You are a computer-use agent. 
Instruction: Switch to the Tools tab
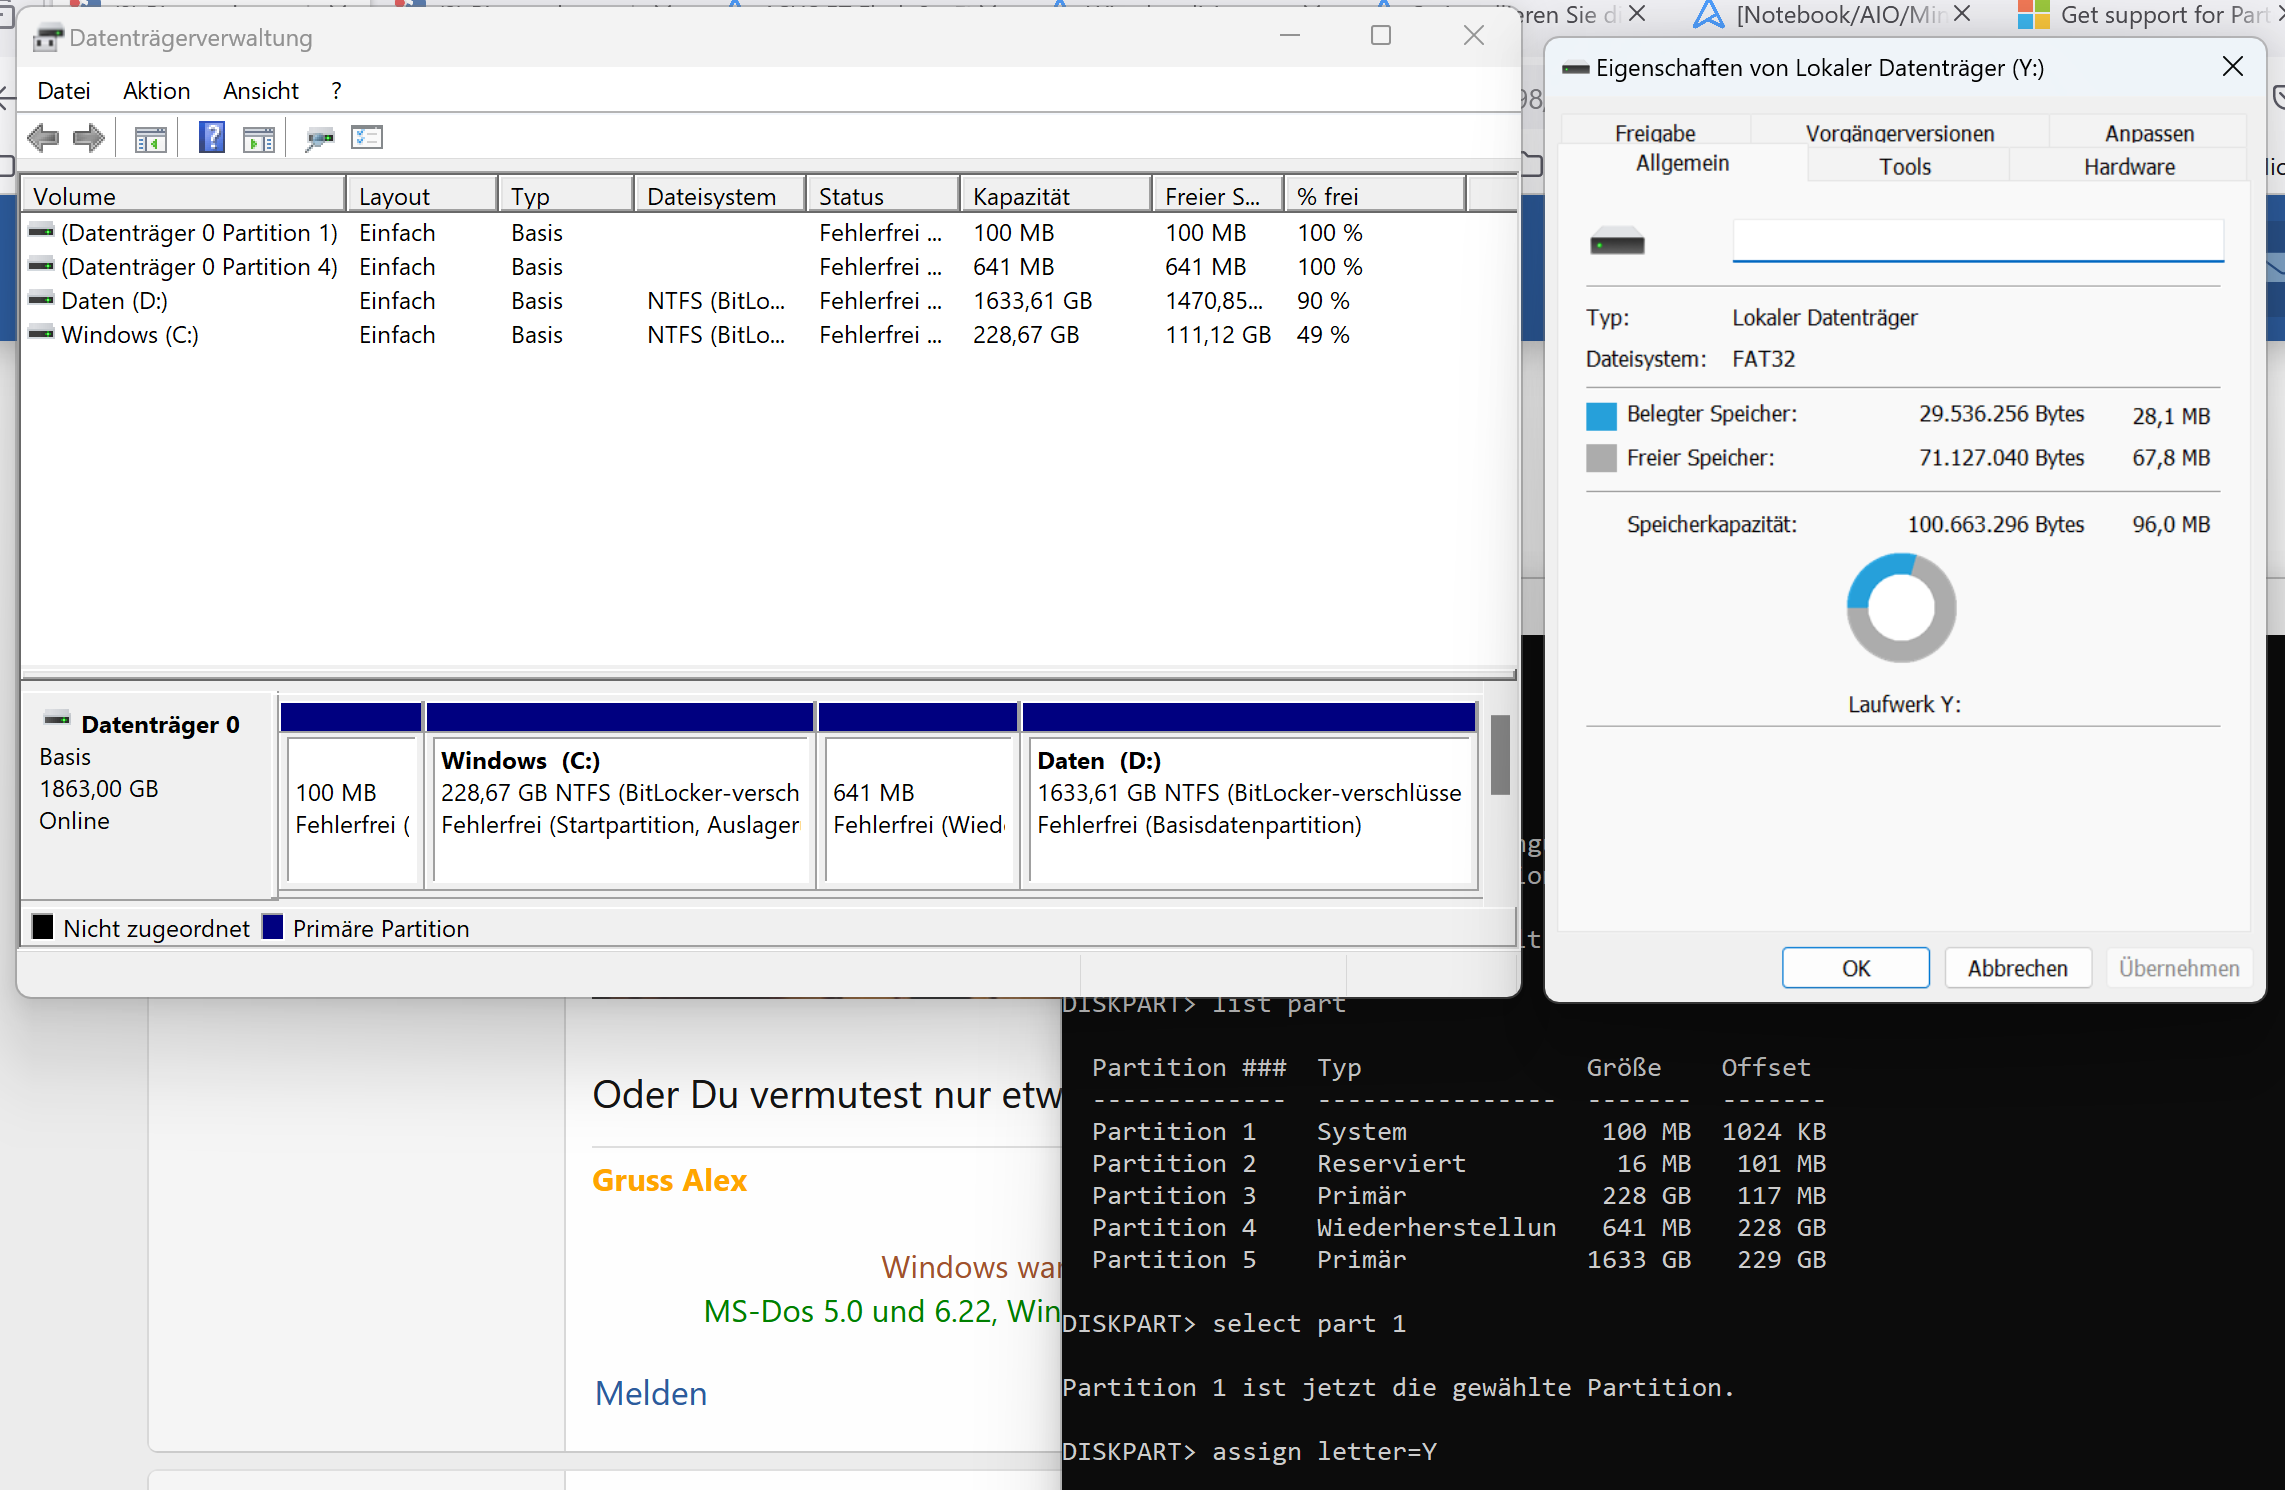(x=1904, y=167)
